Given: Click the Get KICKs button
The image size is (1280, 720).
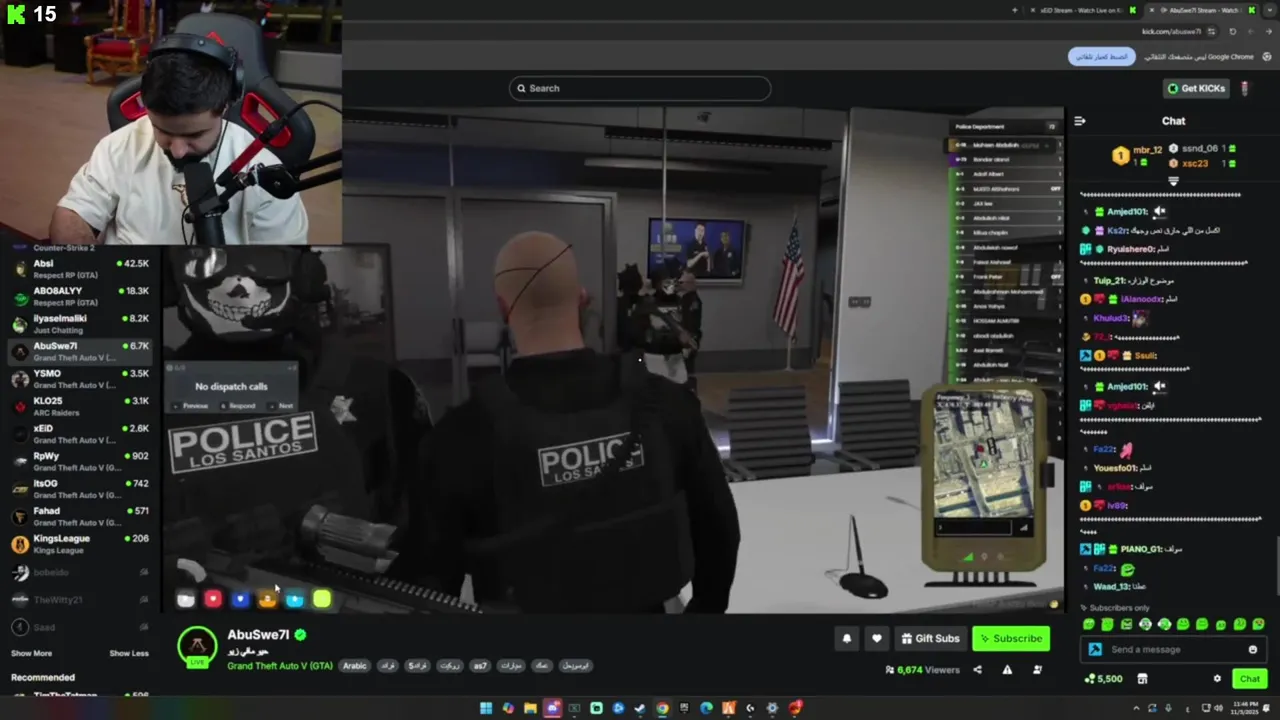Looking at the screenshot, I should pyautogui.click(x=1195, y=88).
